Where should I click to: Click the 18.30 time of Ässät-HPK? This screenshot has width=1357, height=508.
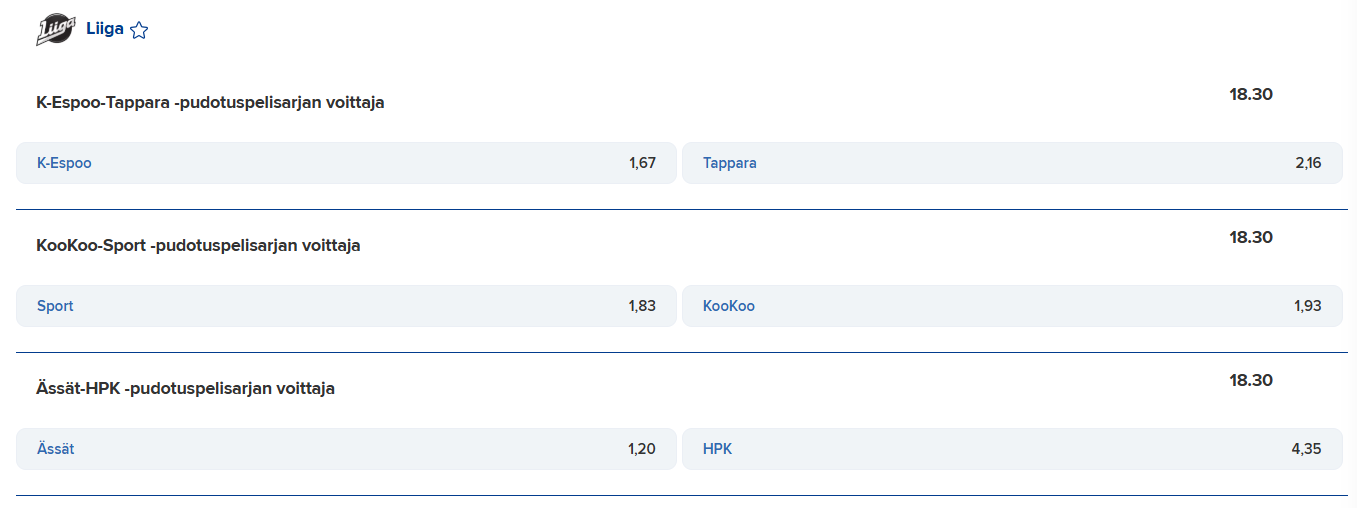(x=1251, y=380)
